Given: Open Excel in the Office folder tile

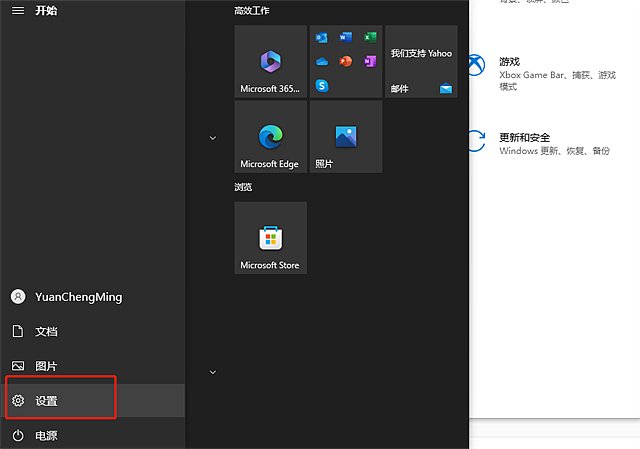Looking at the screenshot, I should point(370,38).
